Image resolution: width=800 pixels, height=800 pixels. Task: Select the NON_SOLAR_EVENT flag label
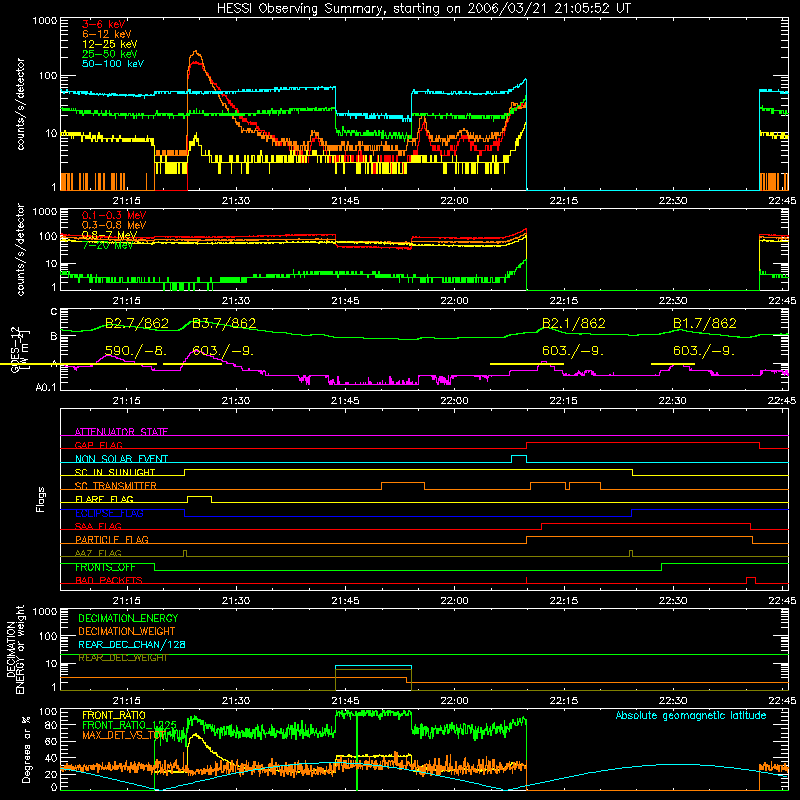tap(121, 459)
